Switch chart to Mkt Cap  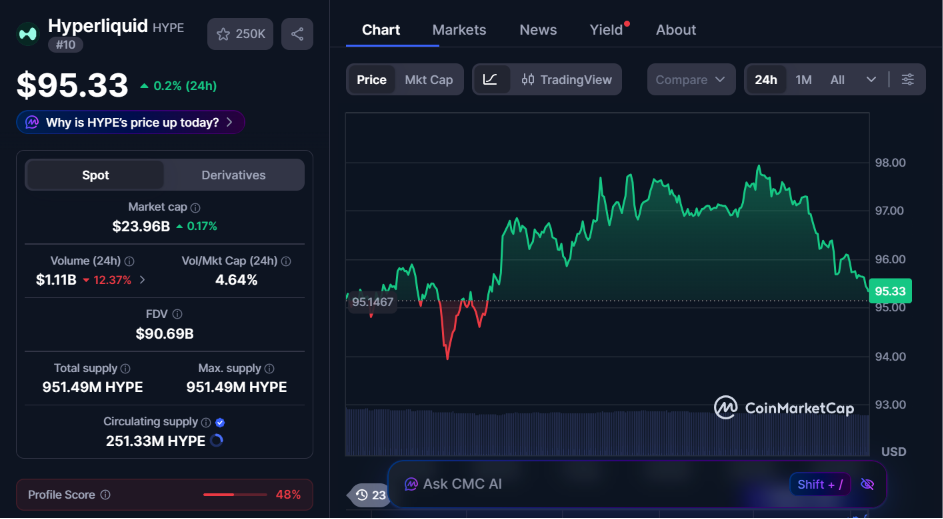click(x=429, y=79)
